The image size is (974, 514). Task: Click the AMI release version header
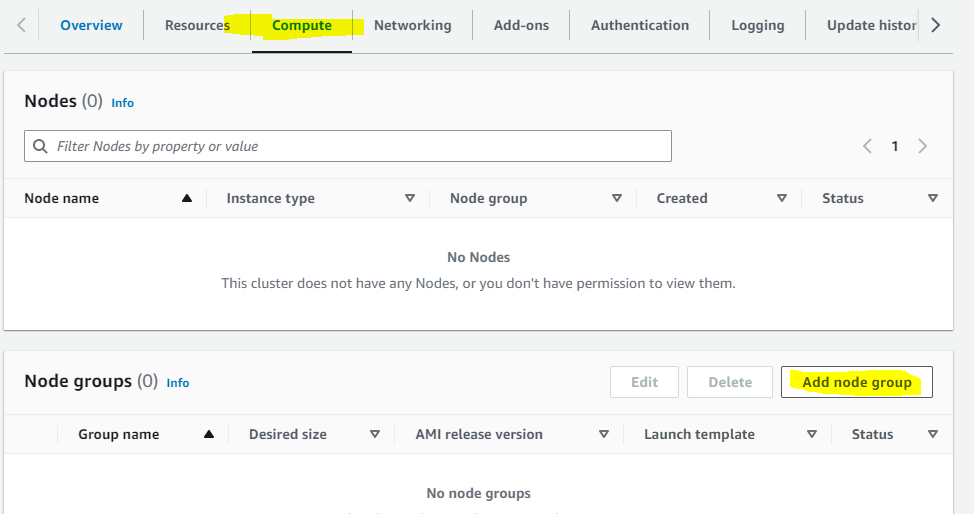(479, 434)
